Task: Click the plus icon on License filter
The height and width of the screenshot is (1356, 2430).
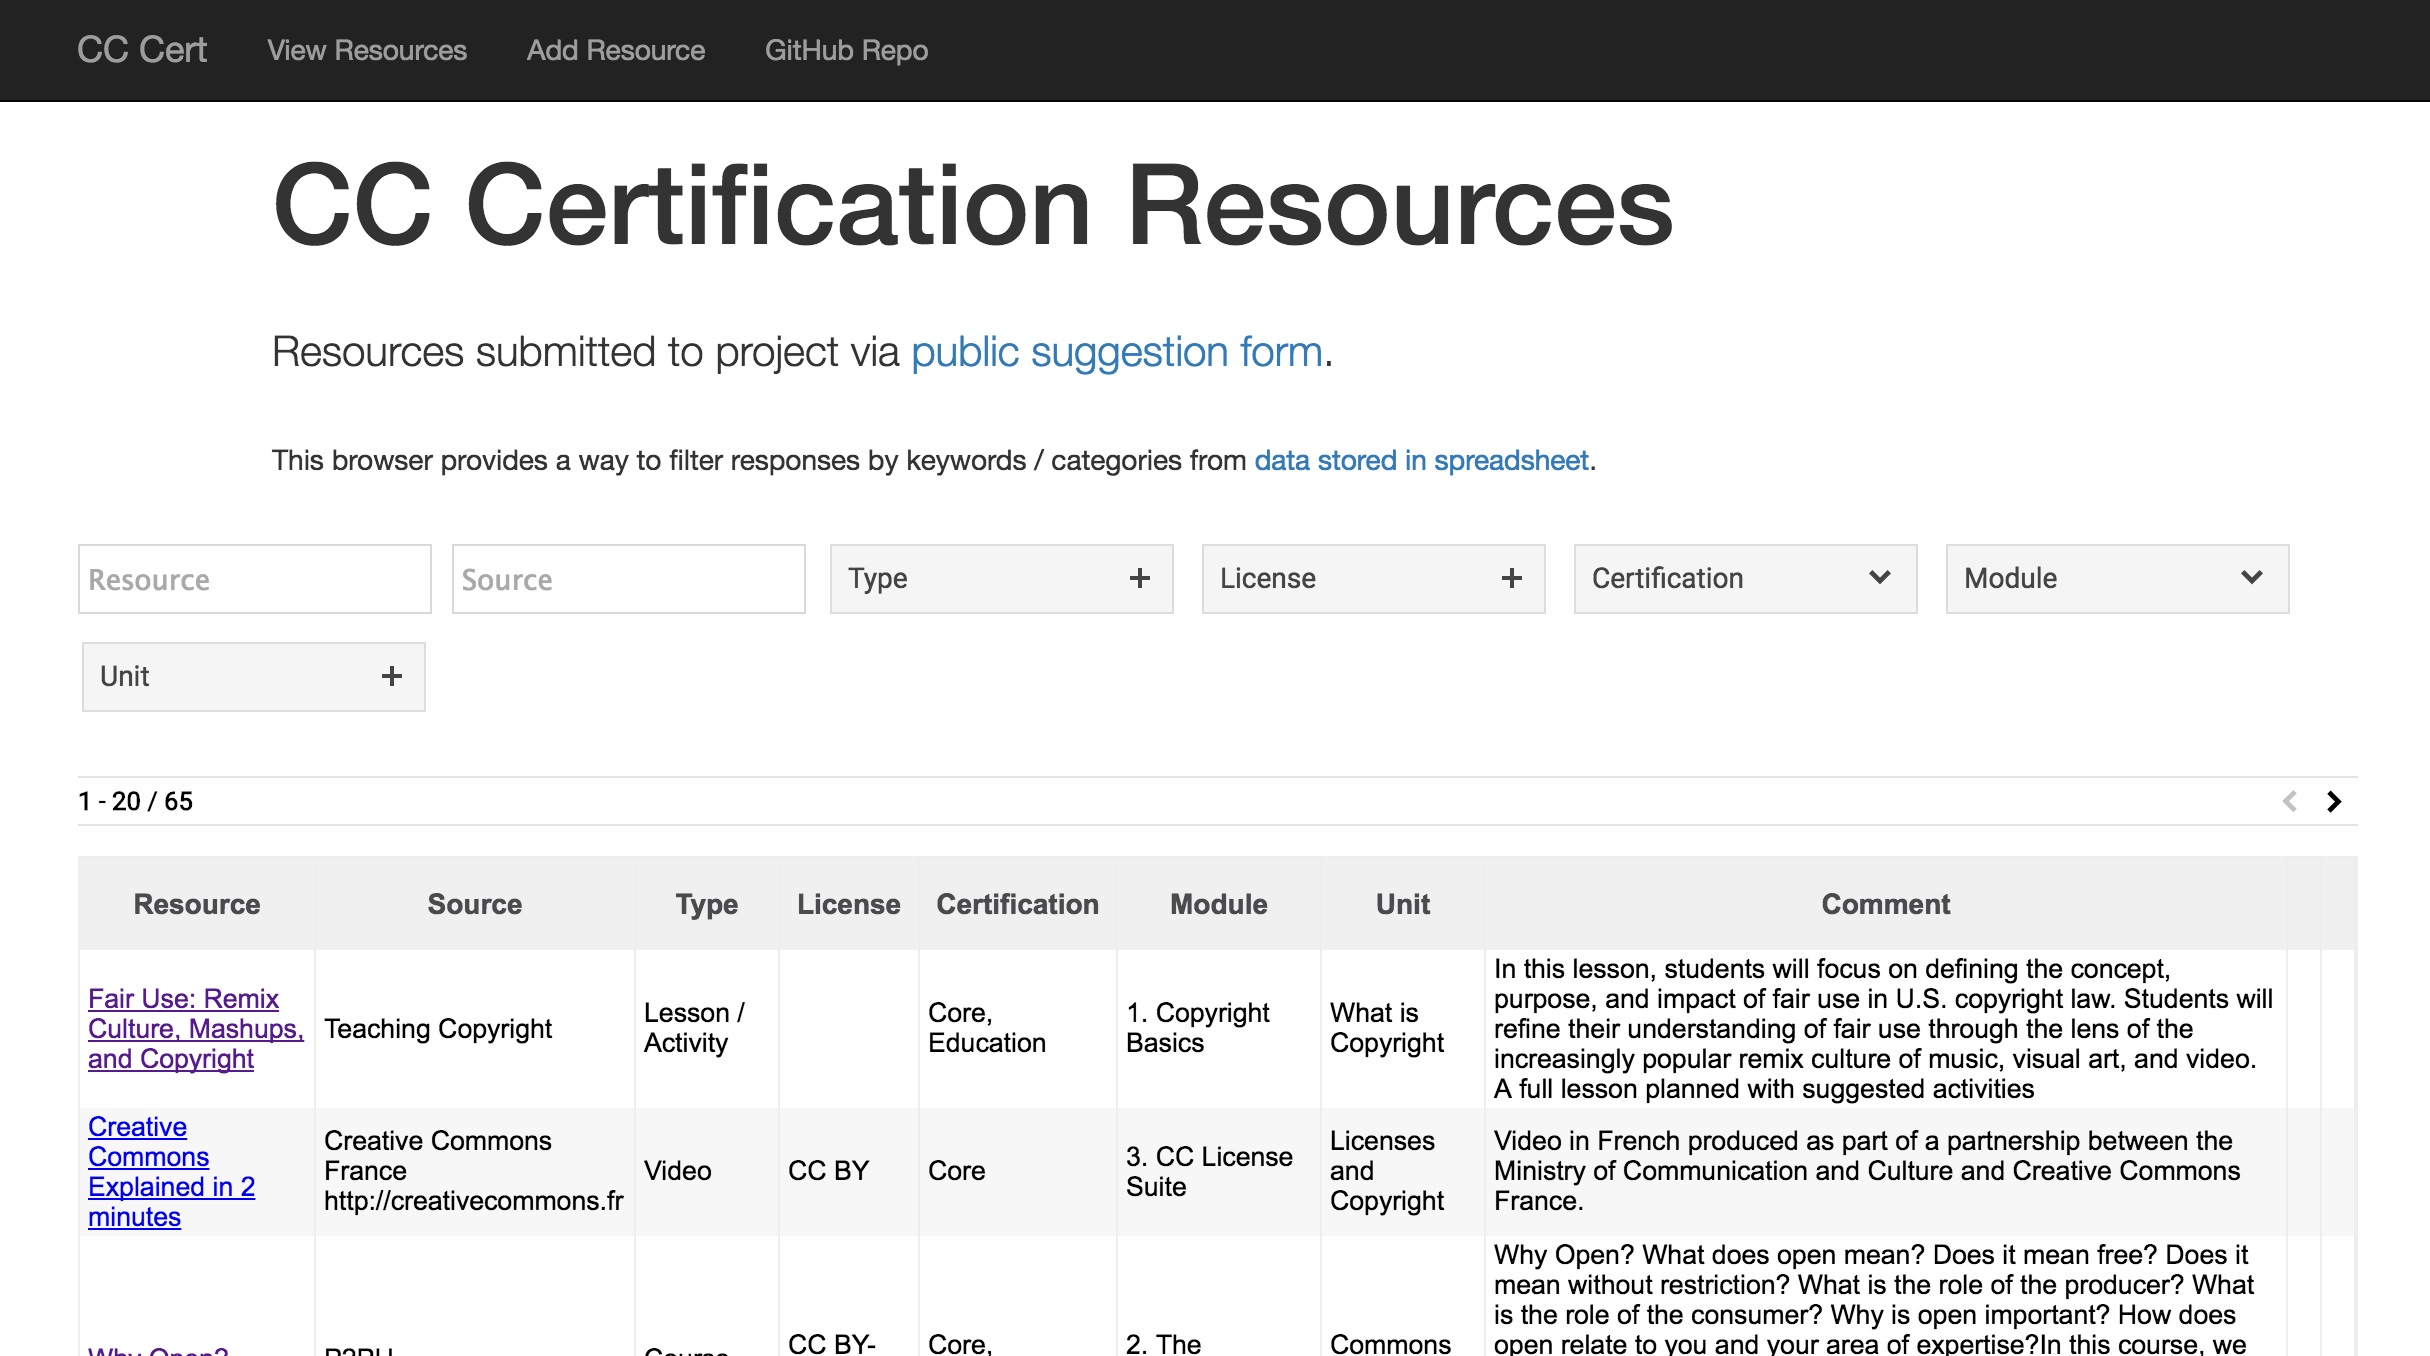Action: 1511,578
